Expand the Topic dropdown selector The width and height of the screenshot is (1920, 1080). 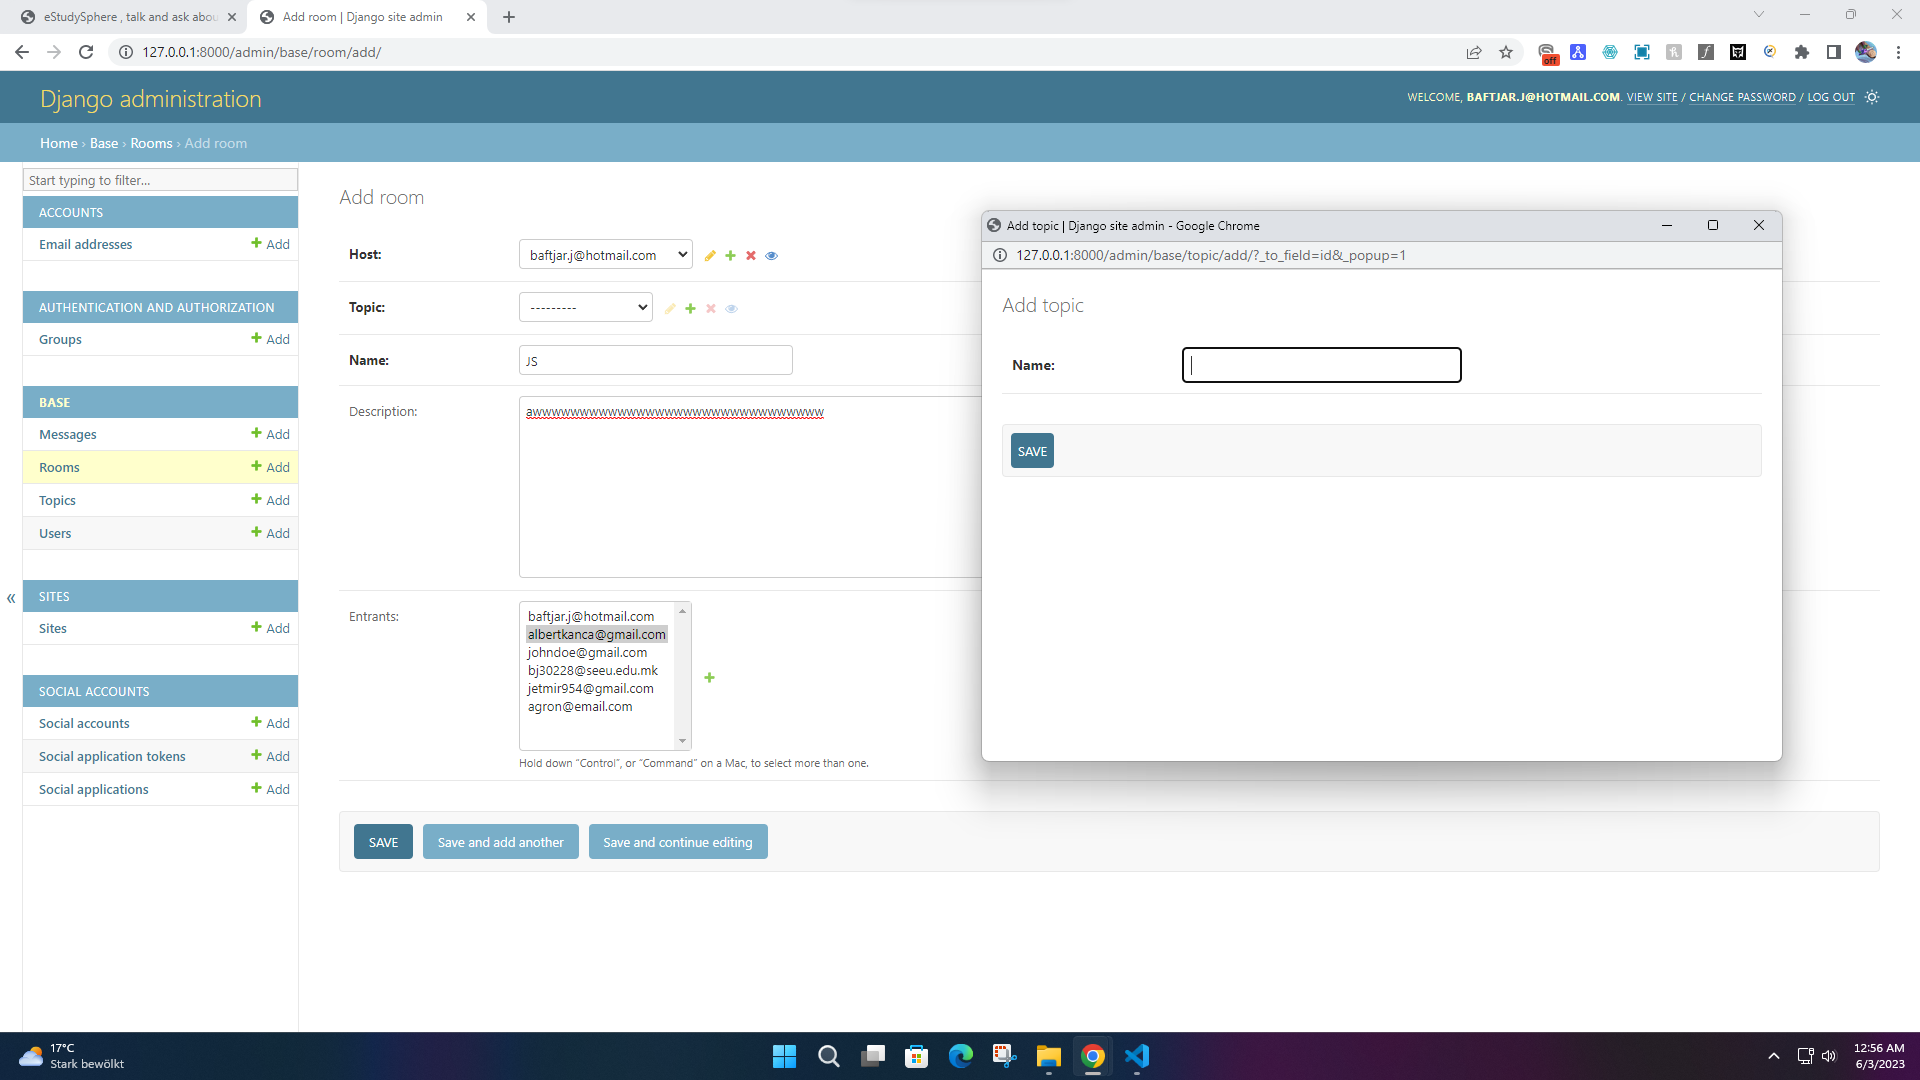pos(583,307)
